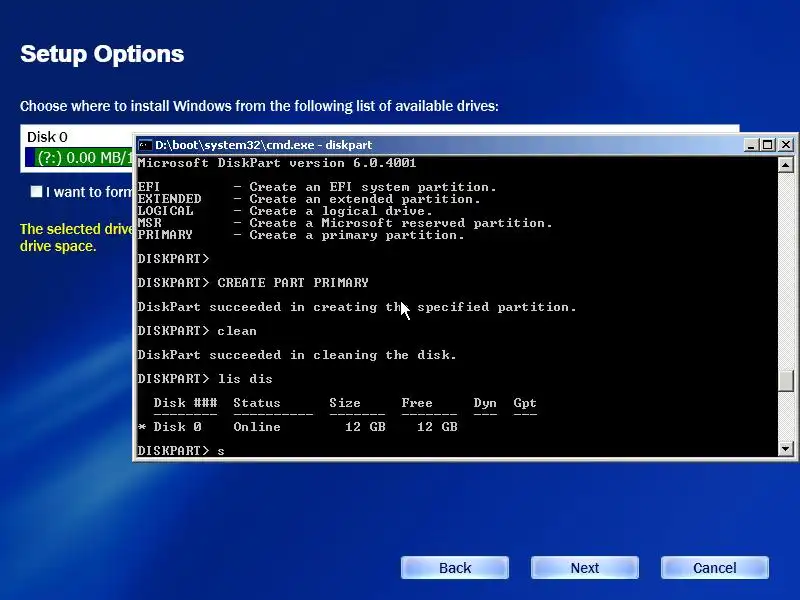Click the current 'DISKPART> s' prompt line

pyautogui.click(x=181, y=451)
